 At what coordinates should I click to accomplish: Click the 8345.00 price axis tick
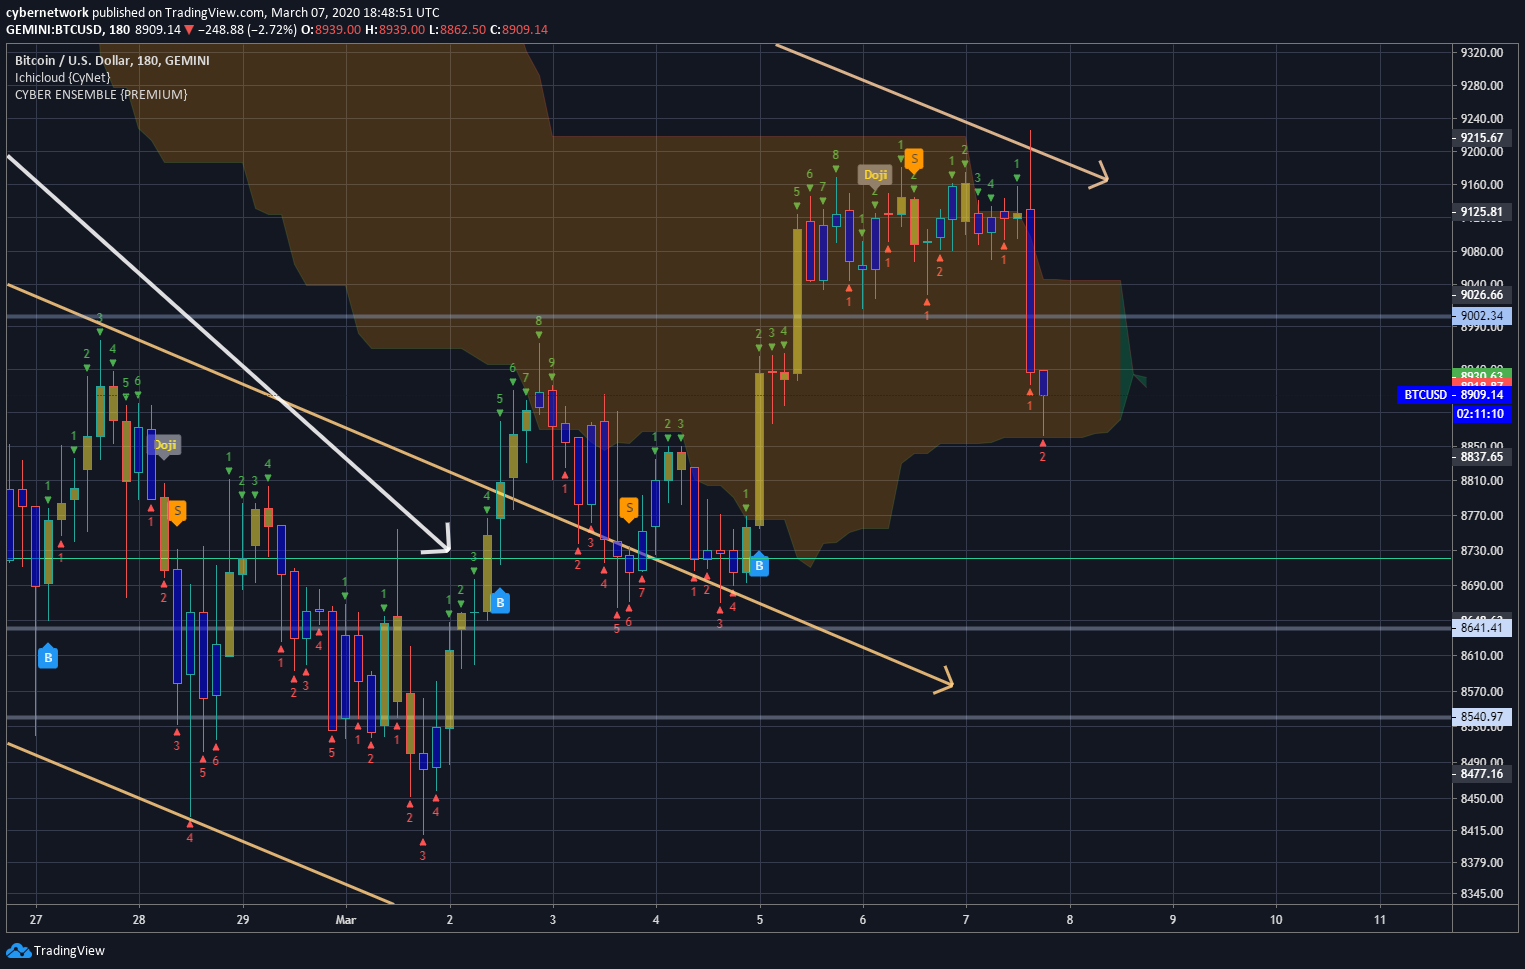pyautogui.click(x=1481, y=894)
